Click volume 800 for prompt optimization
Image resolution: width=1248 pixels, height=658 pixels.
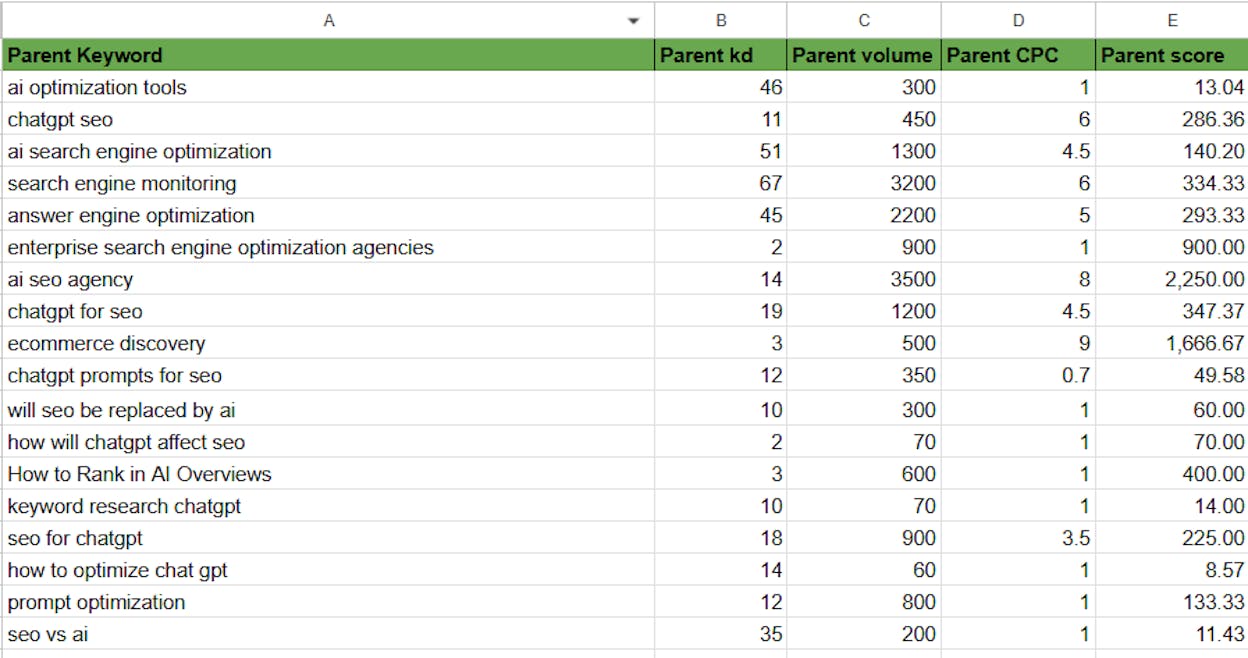point(864,602)
